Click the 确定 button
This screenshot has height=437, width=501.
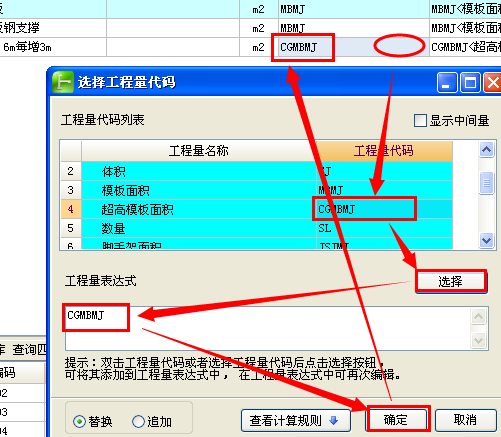click(x=396, y=420)
